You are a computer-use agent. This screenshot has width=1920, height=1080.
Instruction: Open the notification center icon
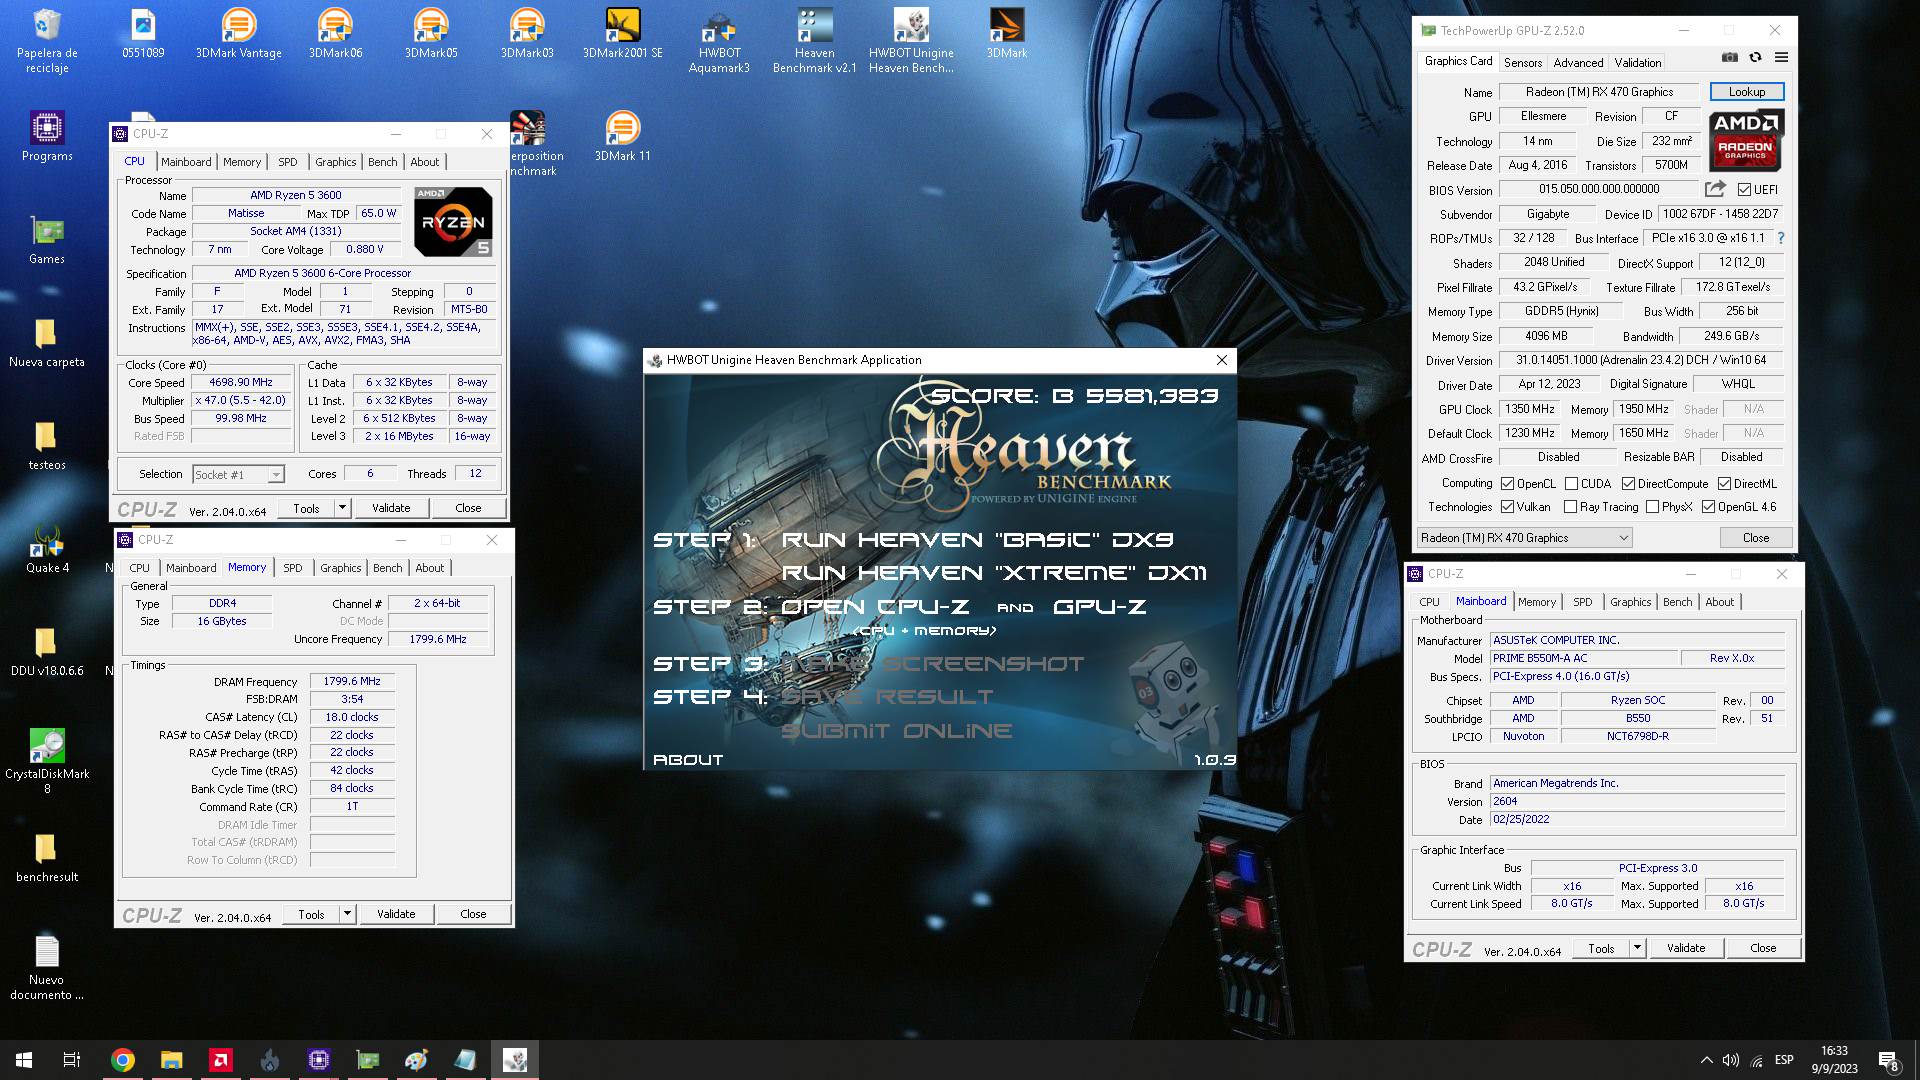click(1888, 1061)
